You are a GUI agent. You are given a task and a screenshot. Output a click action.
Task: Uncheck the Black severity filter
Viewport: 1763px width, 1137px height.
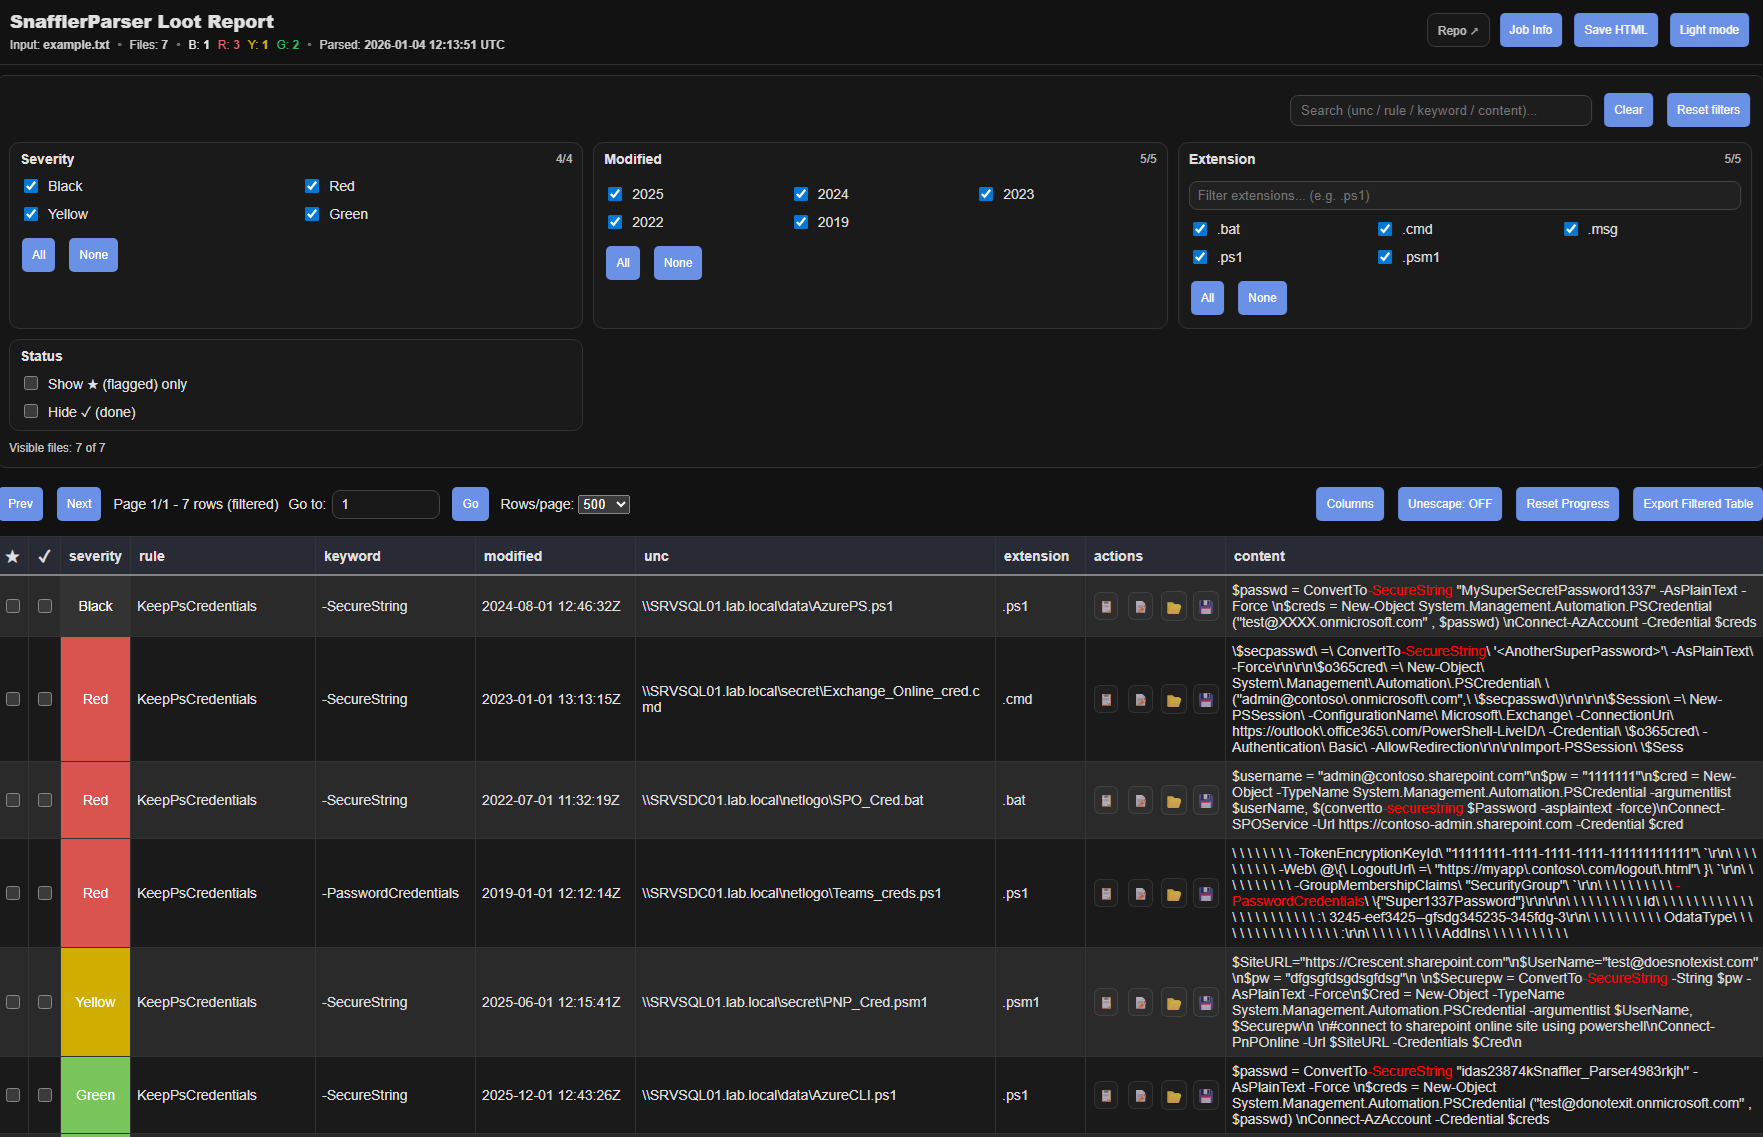(31, 186)
